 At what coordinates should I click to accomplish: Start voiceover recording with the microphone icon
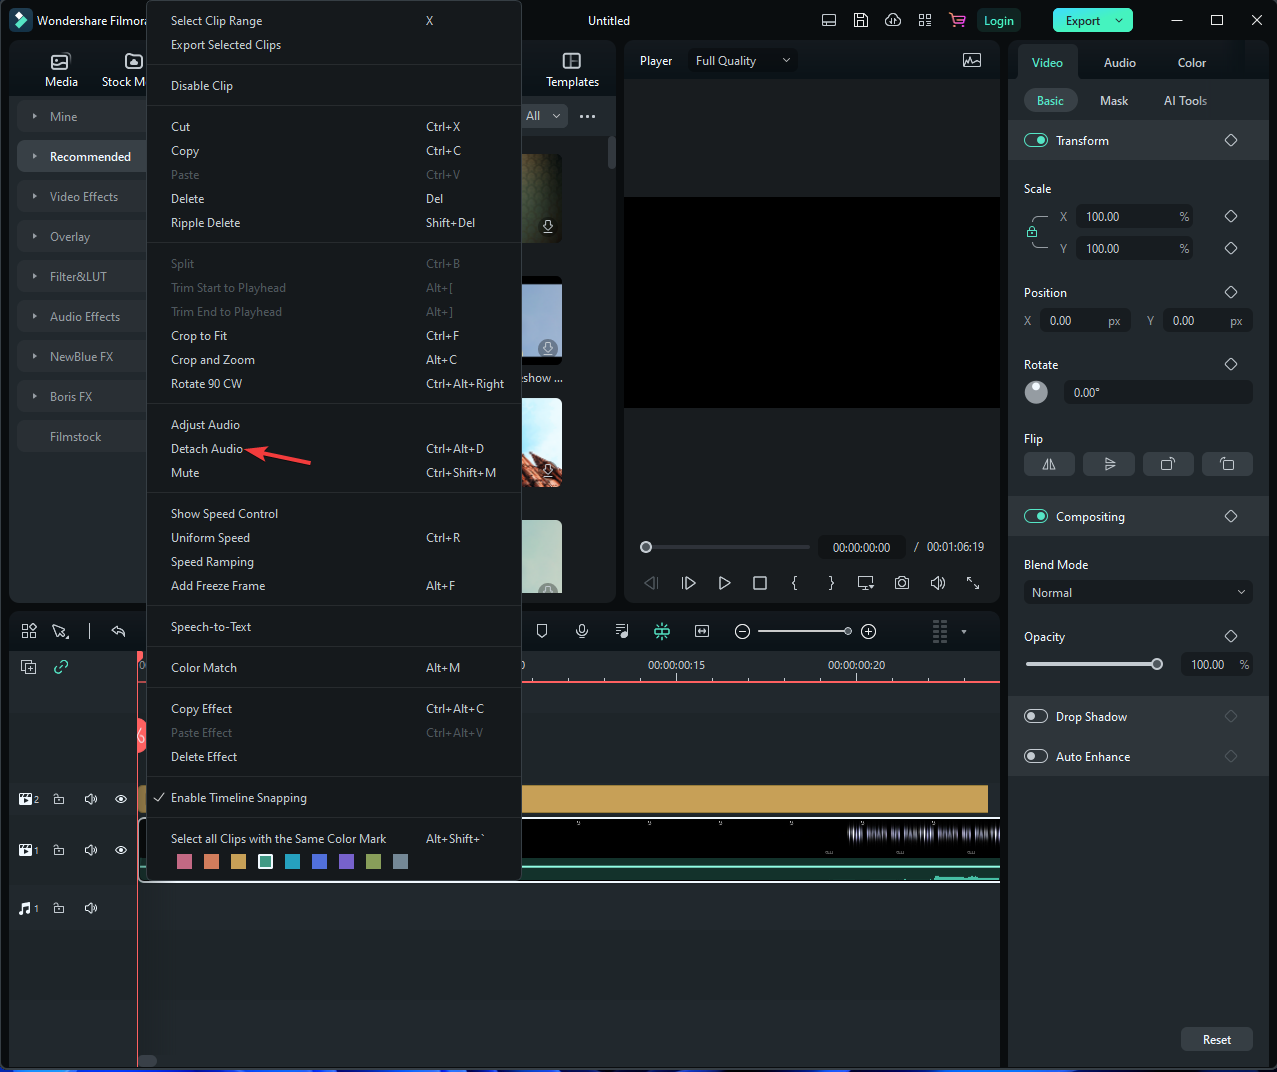point(582,631)
